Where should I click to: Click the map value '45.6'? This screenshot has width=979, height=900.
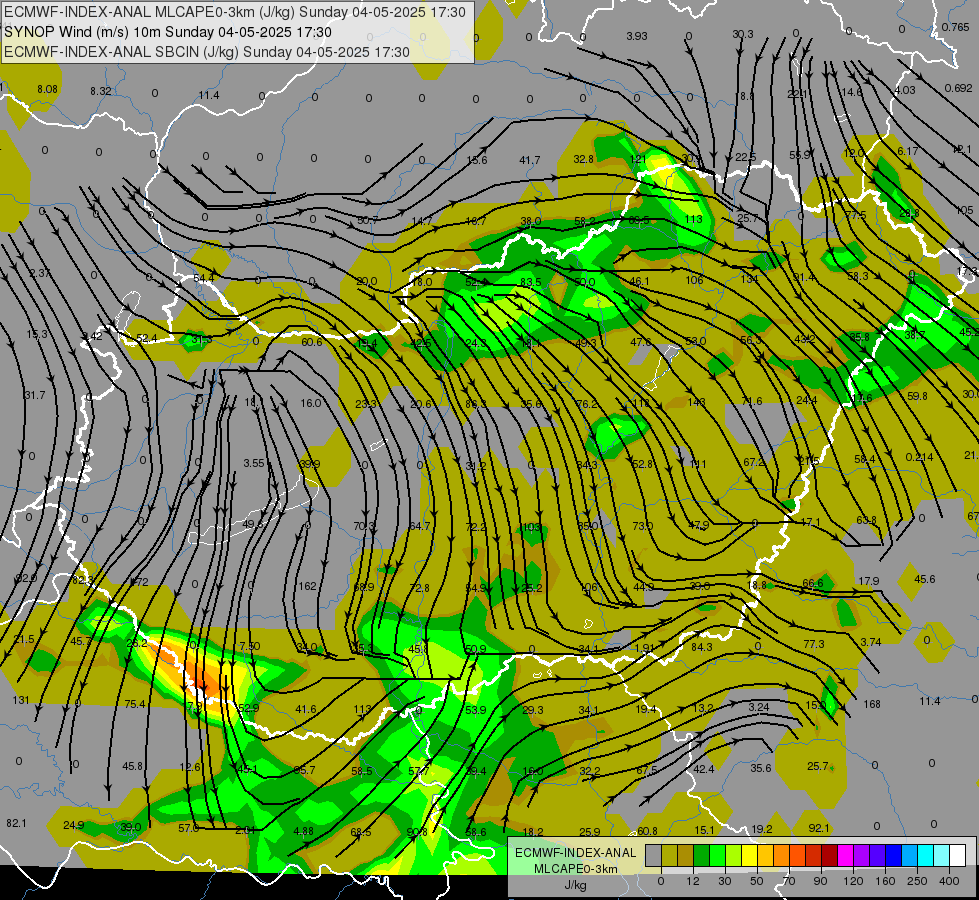(x=925, y=579)
